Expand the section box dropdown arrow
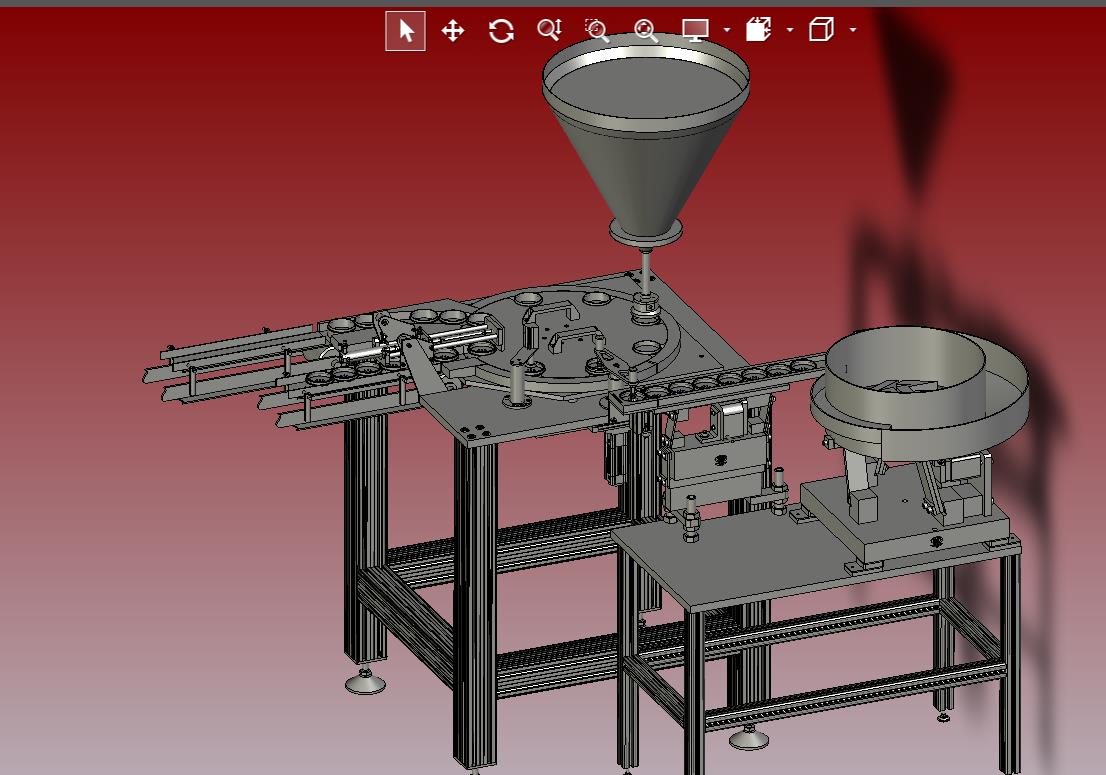 coord(790,30)
